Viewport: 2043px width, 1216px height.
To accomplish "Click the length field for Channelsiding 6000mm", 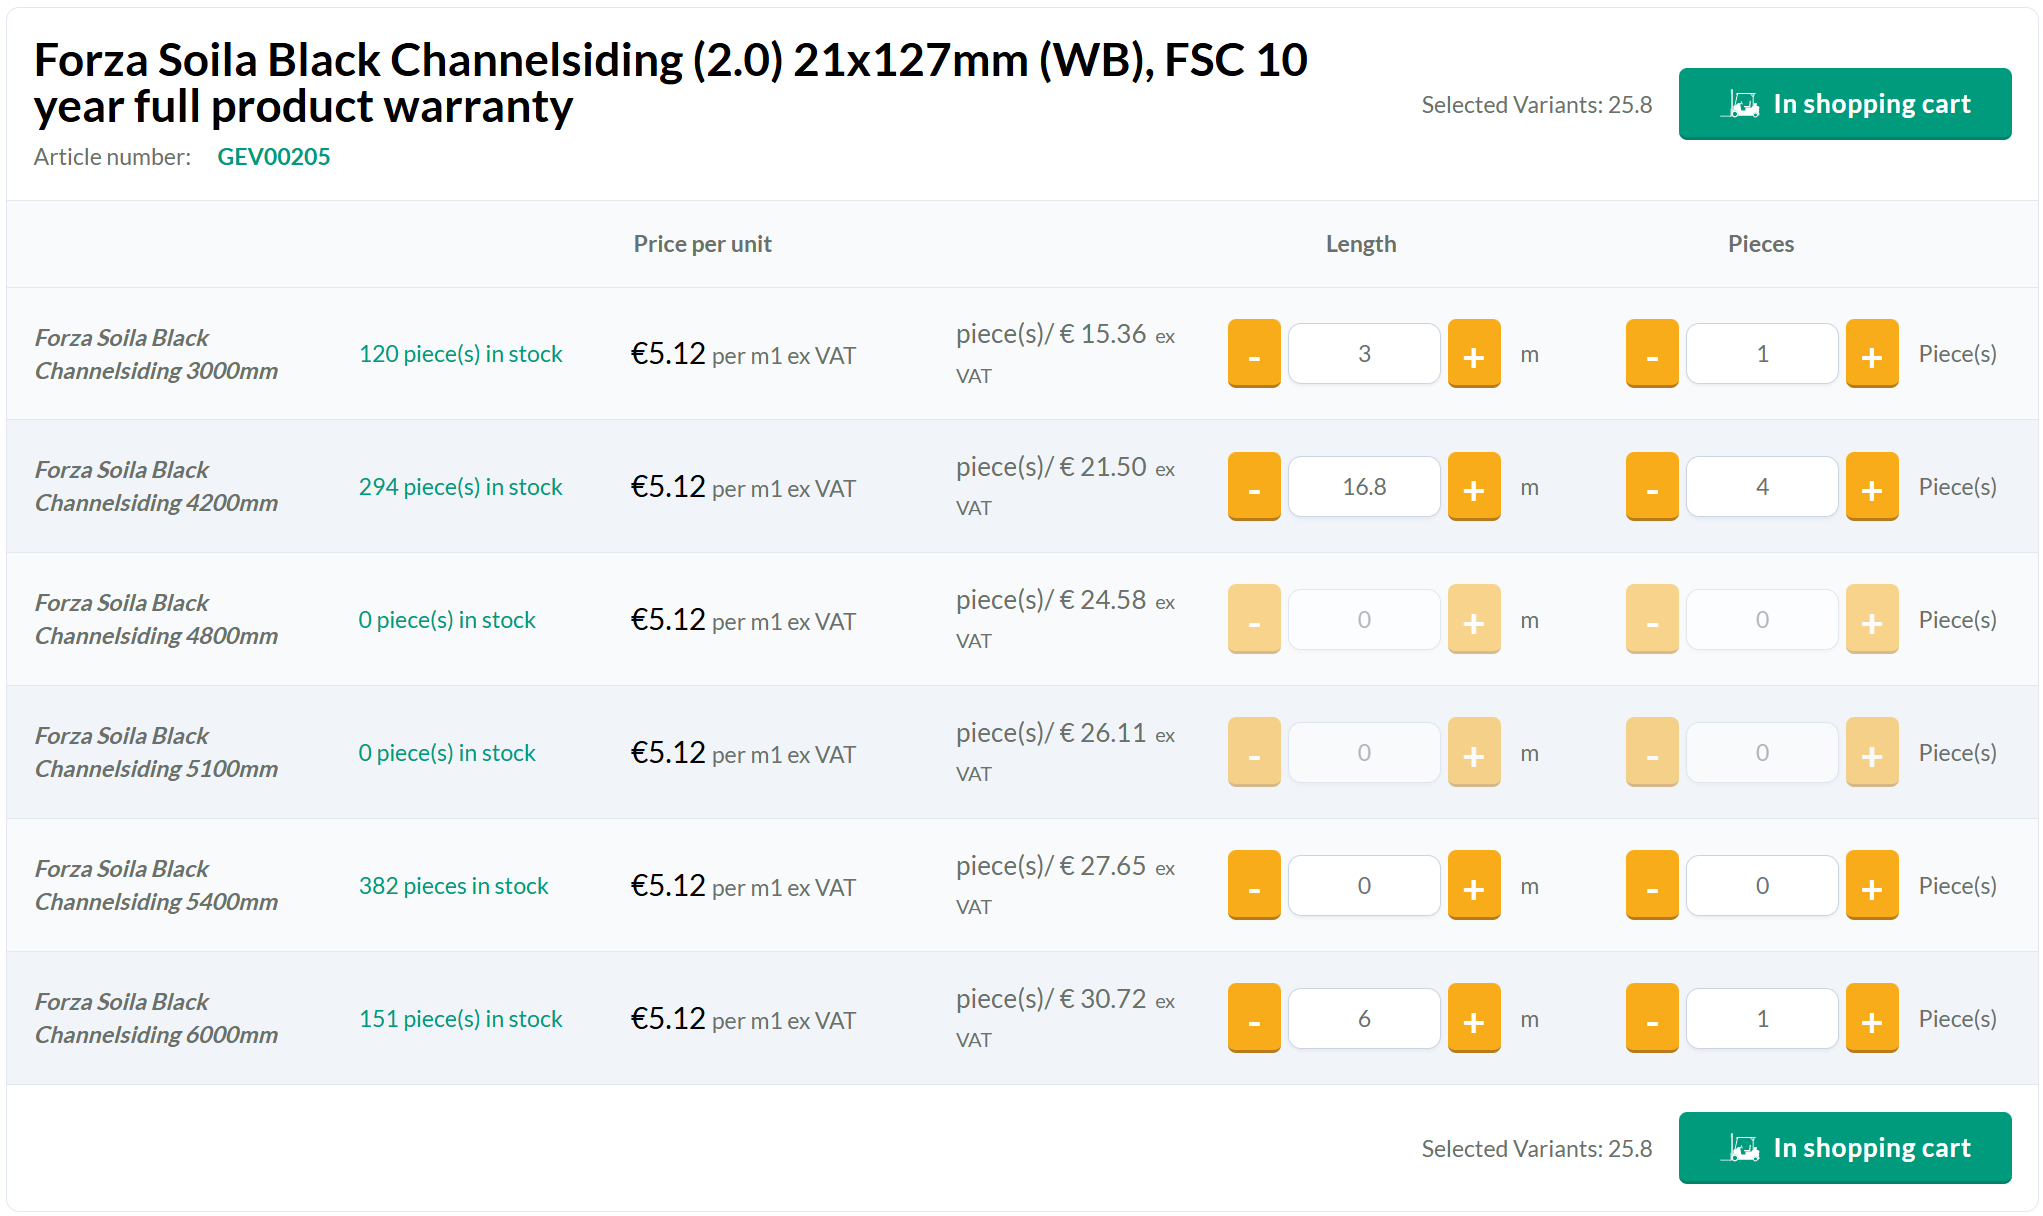I will click(1364, 1019).
